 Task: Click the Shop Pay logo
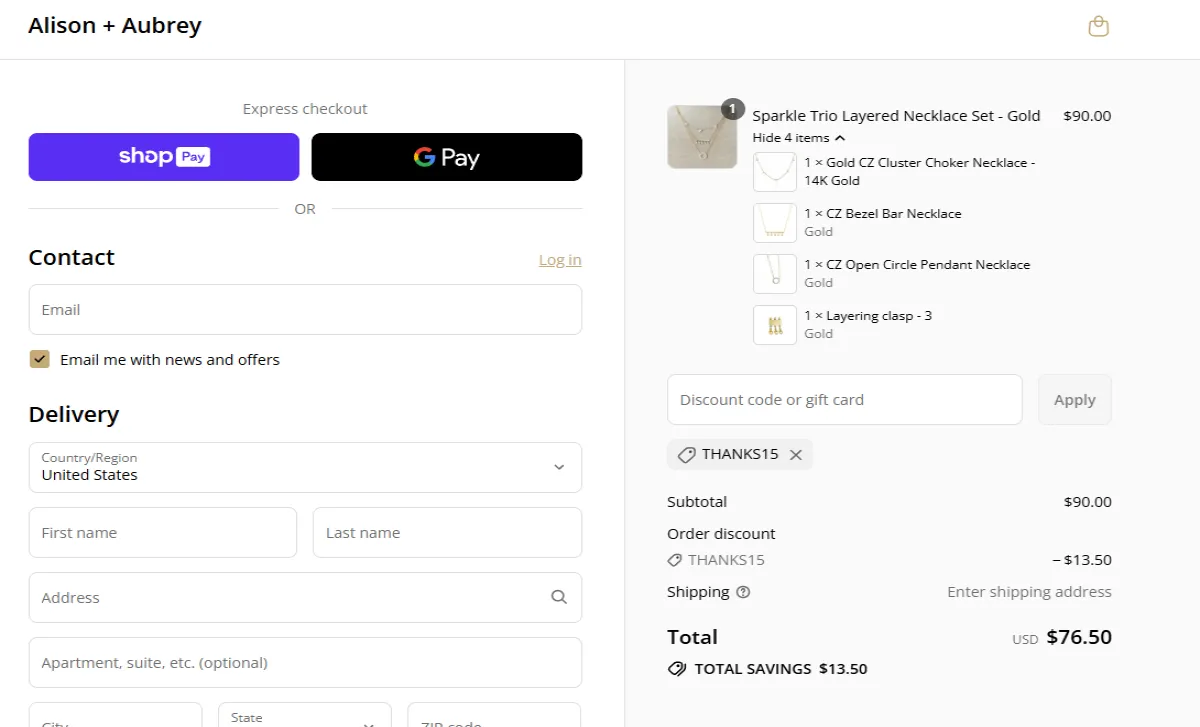[x=163, y=156]
